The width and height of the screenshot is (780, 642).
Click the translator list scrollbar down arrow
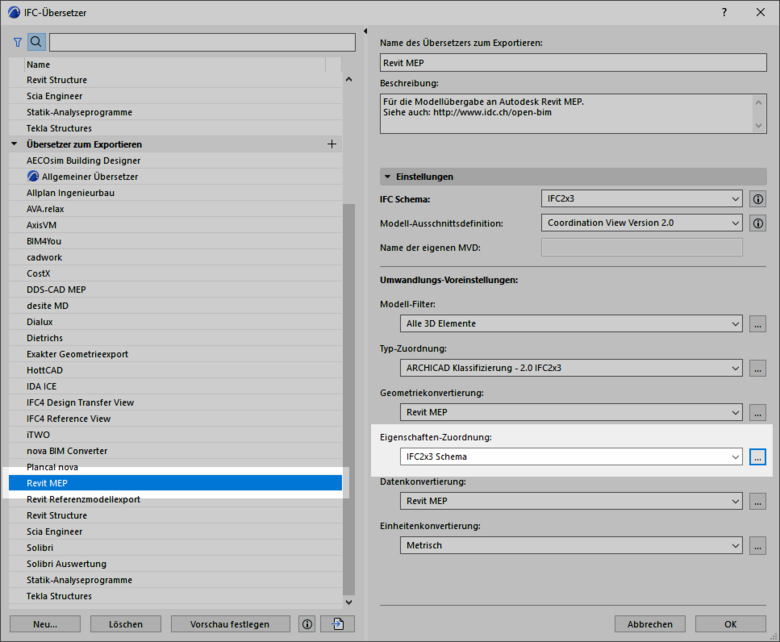click(x=349, y=602)
